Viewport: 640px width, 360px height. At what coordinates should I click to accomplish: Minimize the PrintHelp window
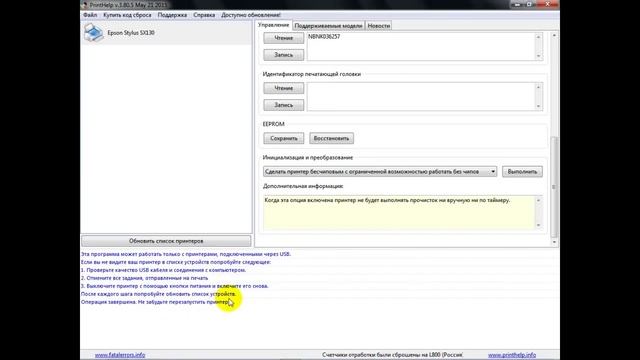517,4
